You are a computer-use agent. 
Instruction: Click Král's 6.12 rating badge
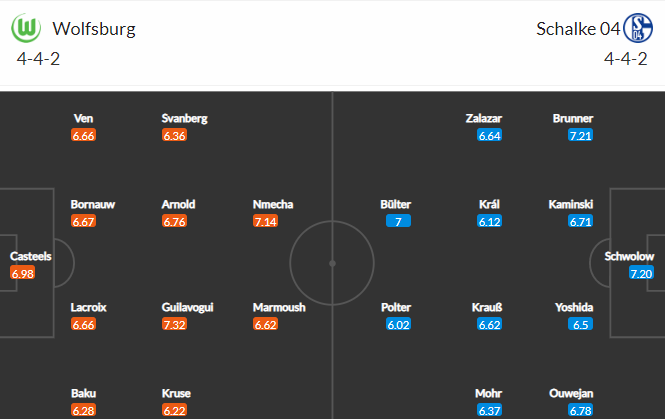coord(489,221)
